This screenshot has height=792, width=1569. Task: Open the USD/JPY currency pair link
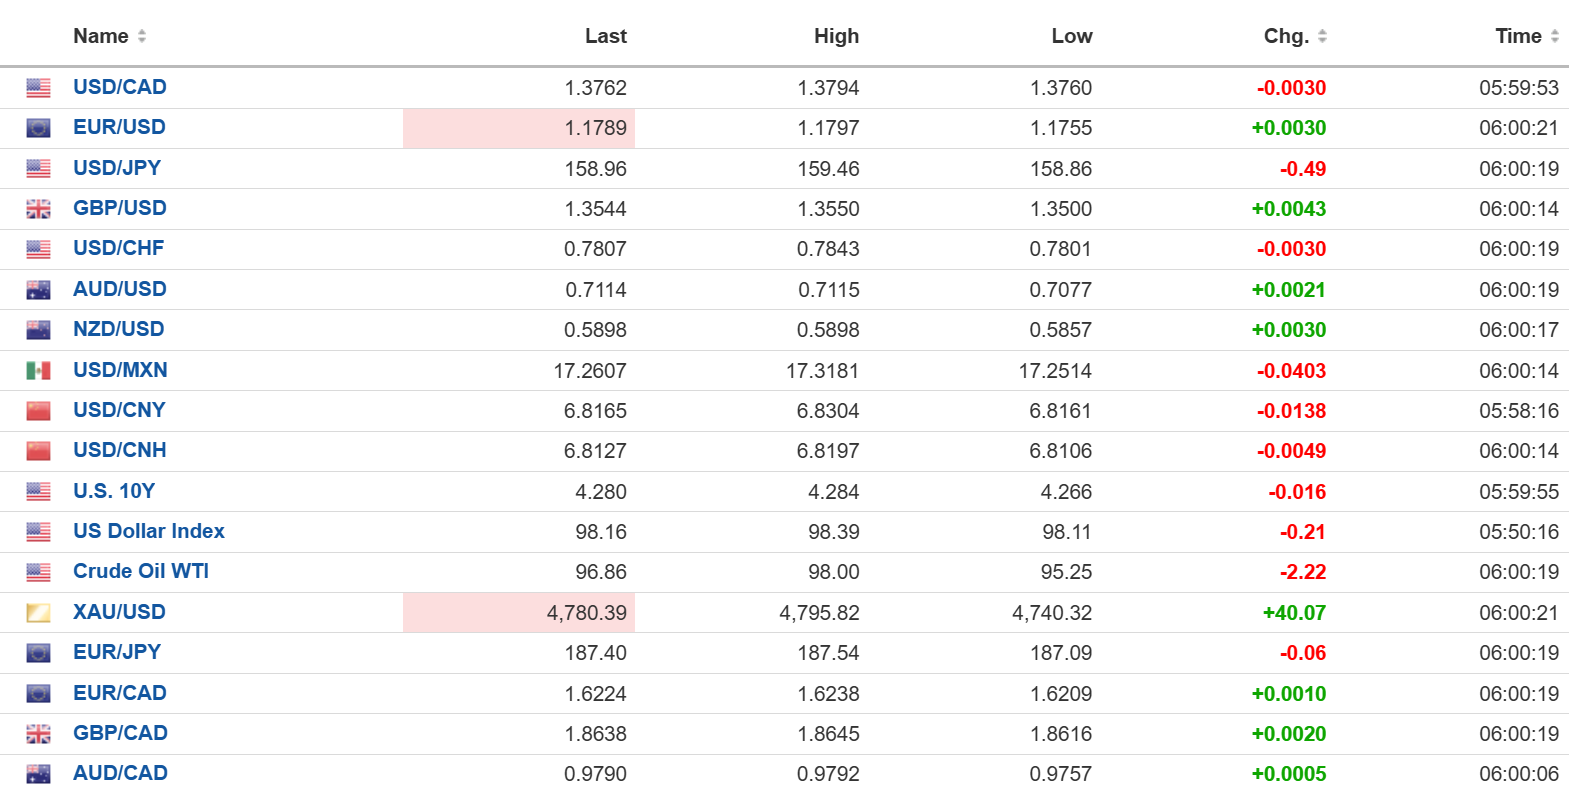coord(117,168)
